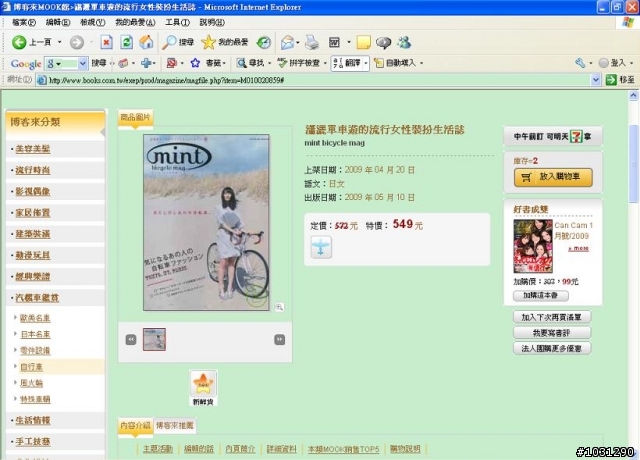The height and width of the screenshot is (460, 640).
Task: Add item with 放入購物車 button
Action: click(553, 177)
